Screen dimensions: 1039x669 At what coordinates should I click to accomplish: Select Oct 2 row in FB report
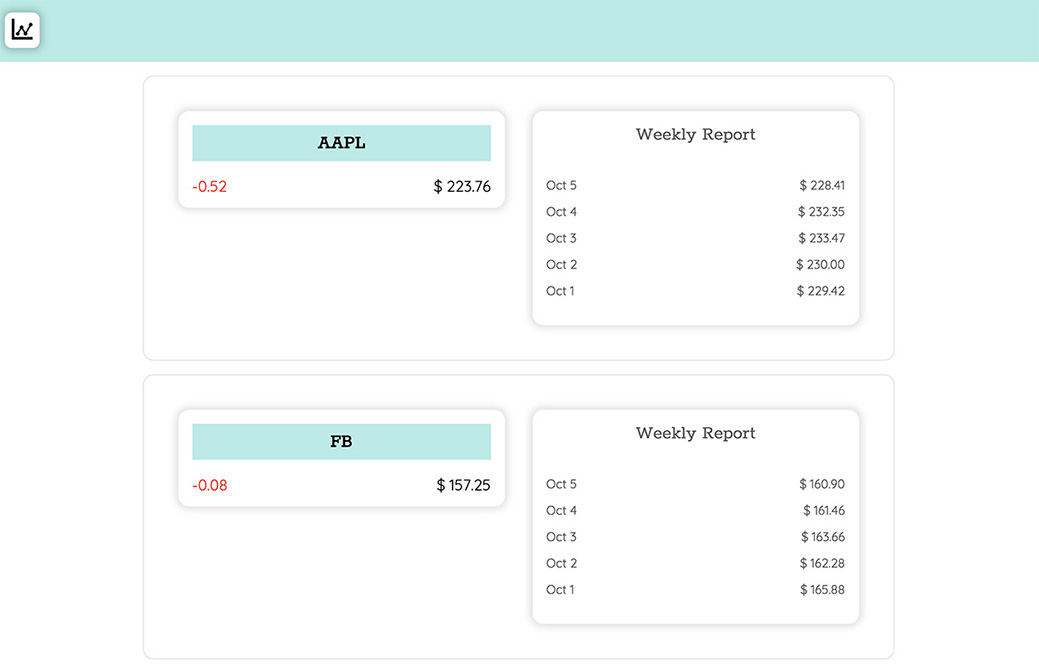pyautogui.click(x=695, y=564)
